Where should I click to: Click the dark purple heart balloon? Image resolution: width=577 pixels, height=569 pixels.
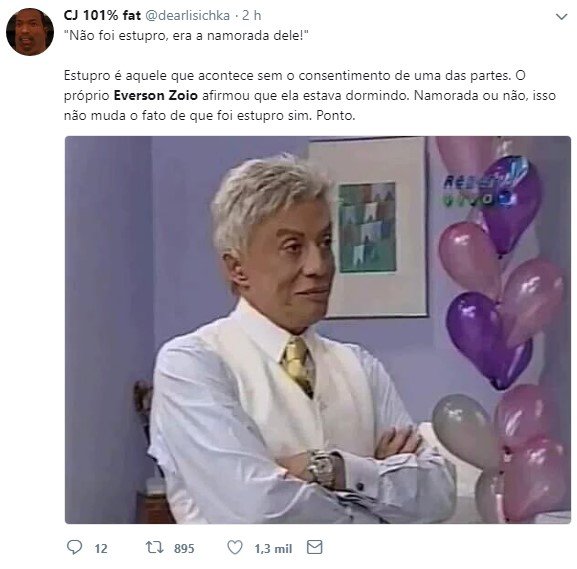tap(489, 339)
